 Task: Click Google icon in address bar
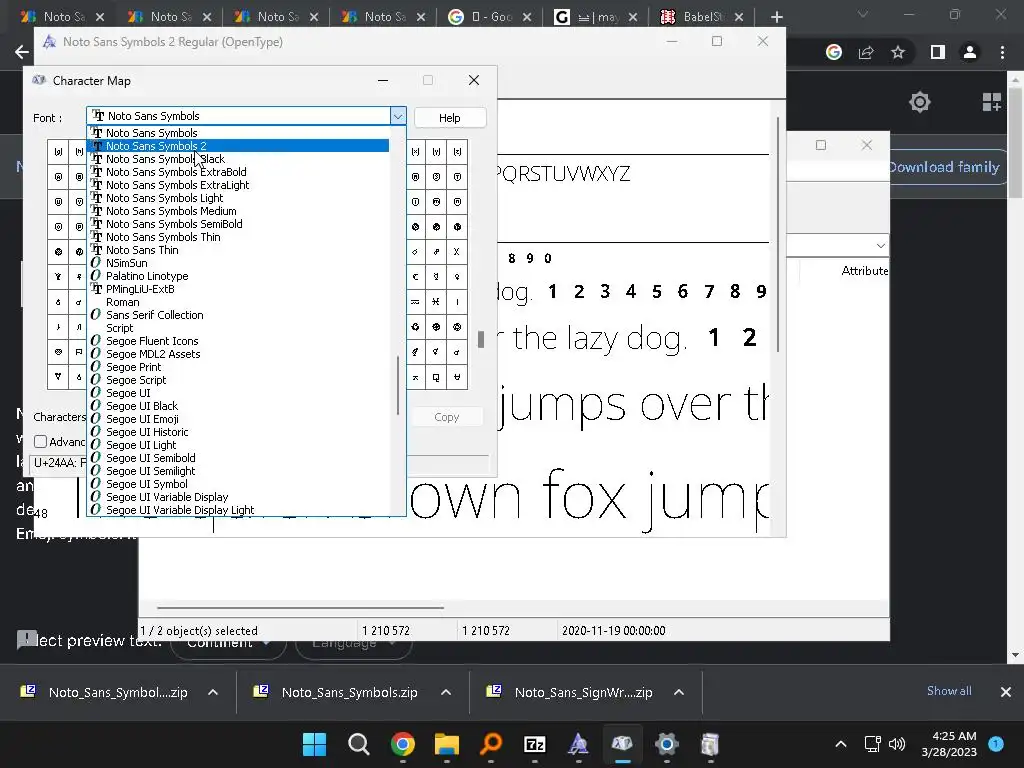[834, 52]
